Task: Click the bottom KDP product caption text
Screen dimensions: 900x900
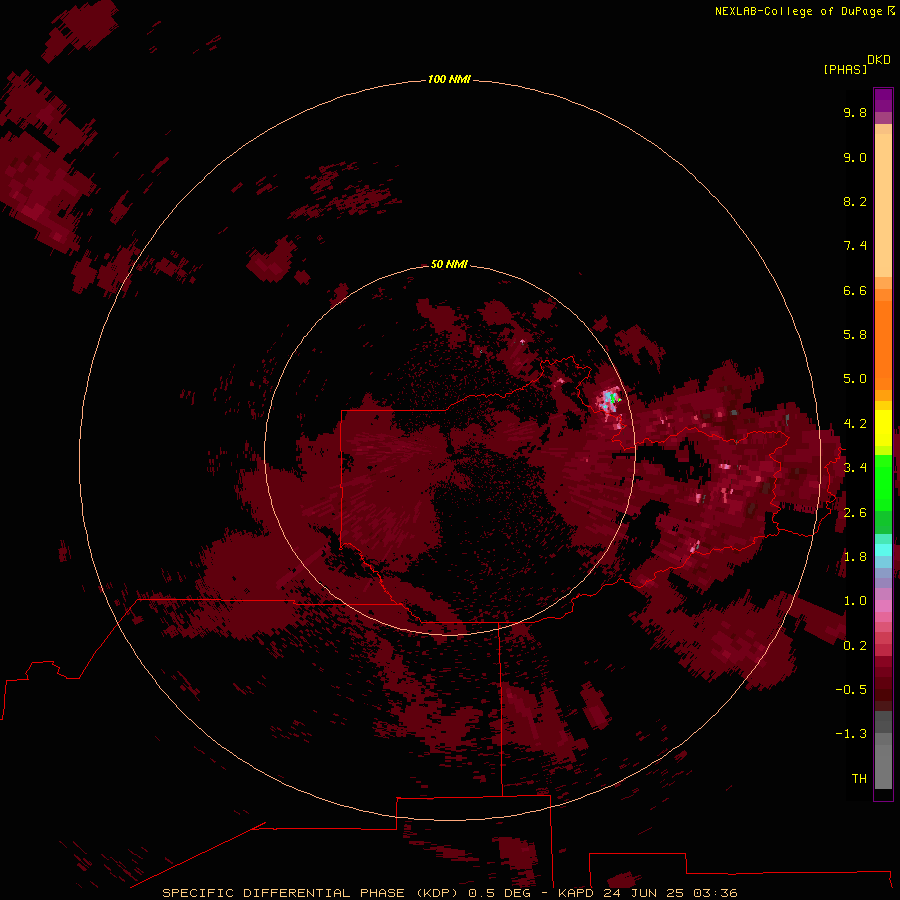Action: (449, 893)
